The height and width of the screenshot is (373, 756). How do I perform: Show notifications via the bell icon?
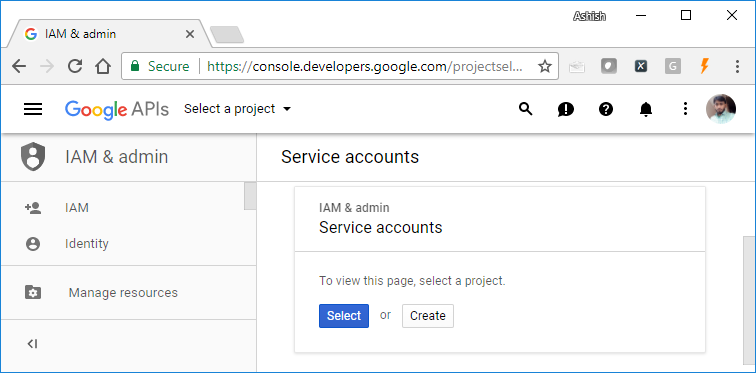646,109
